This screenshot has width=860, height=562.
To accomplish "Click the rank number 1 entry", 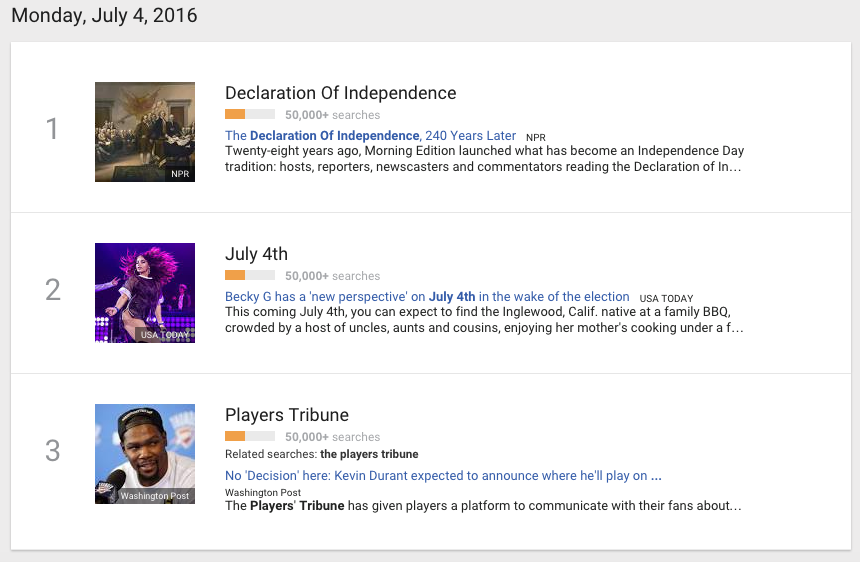I will pyautogui.click(x=53, y=130).
